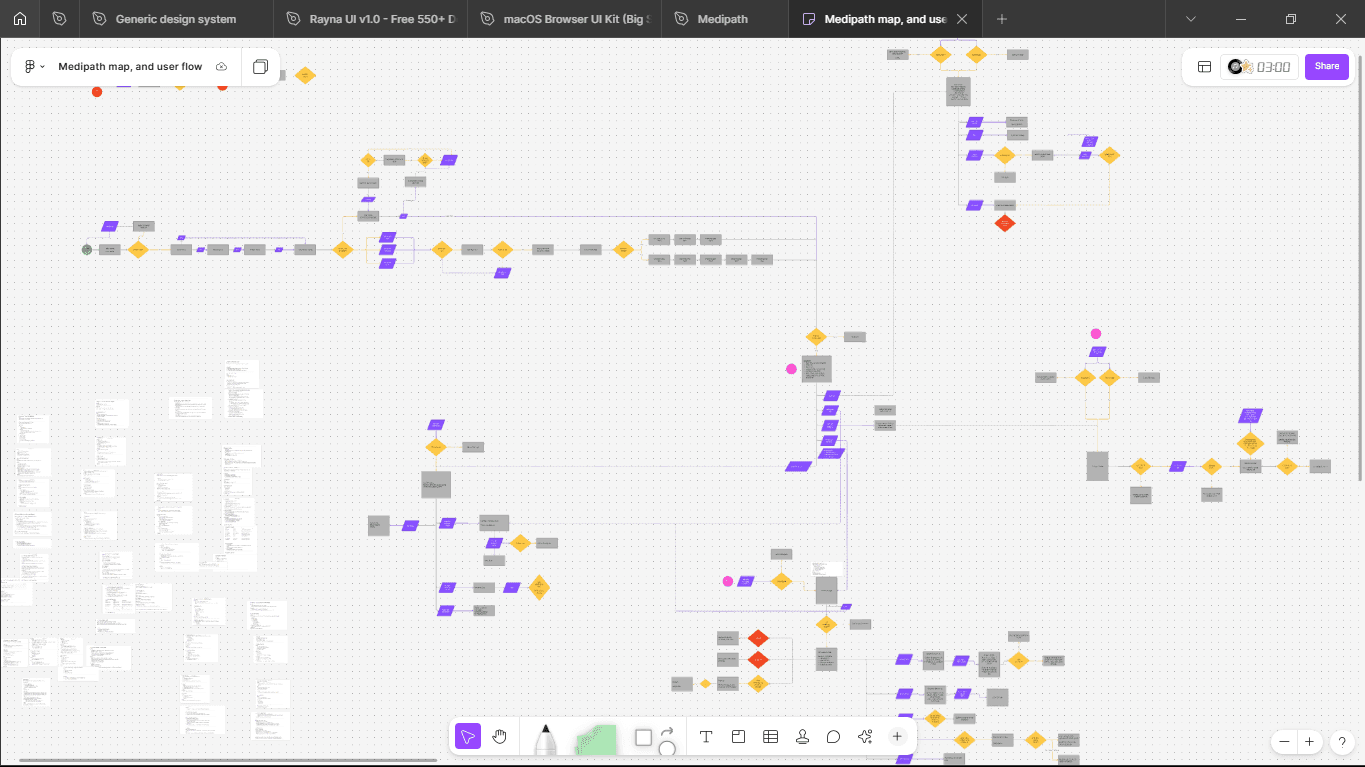The image size is (1365, 767).
Task: Click file name Medipath map, and user flow
Action: coord(130,67)
